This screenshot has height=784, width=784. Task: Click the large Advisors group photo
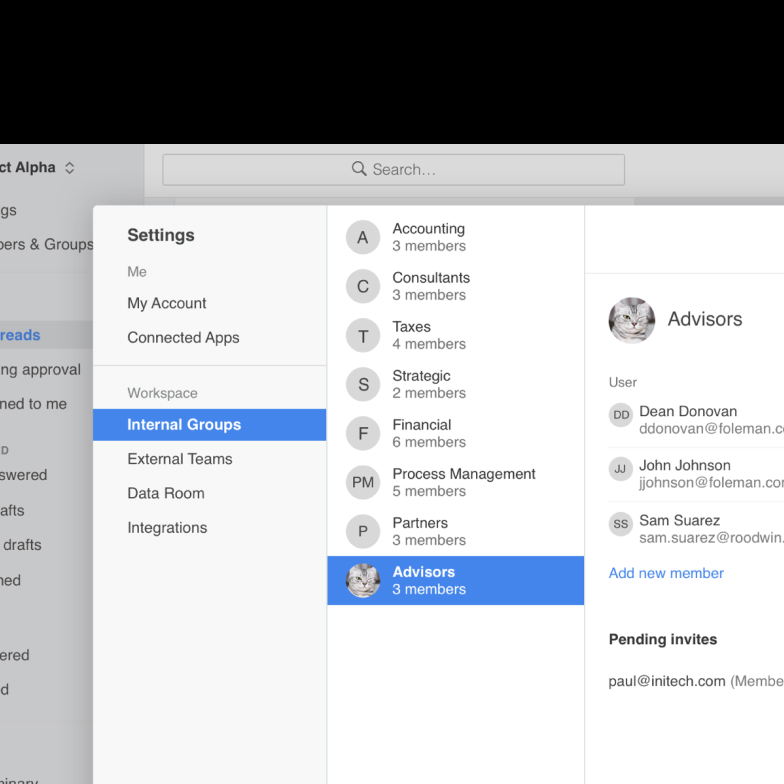tap(632, 320)
